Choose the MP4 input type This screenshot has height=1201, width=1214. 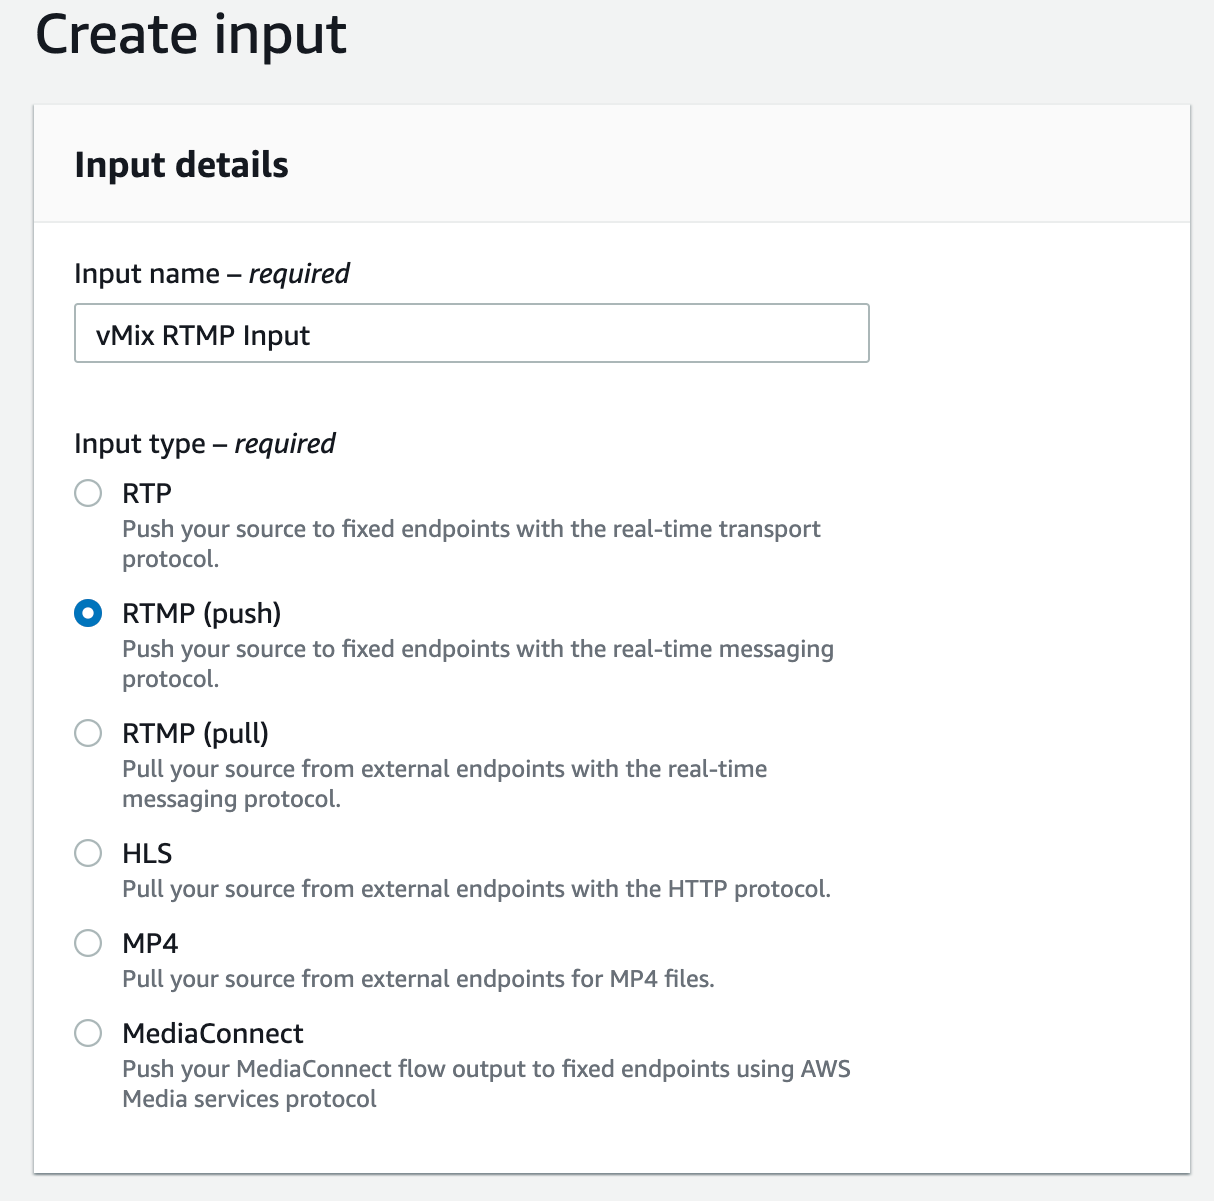pyautogui.click(x=88, y=943)
